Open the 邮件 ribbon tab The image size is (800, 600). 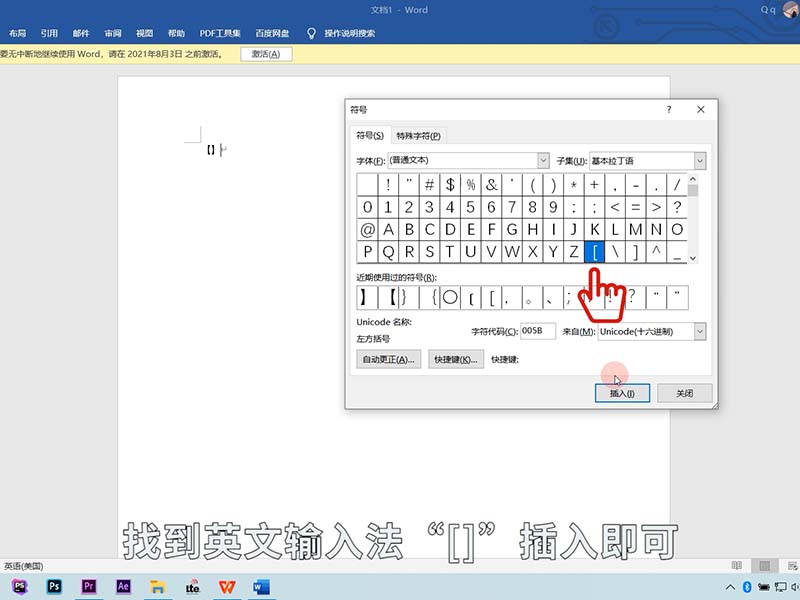(81, 34)
